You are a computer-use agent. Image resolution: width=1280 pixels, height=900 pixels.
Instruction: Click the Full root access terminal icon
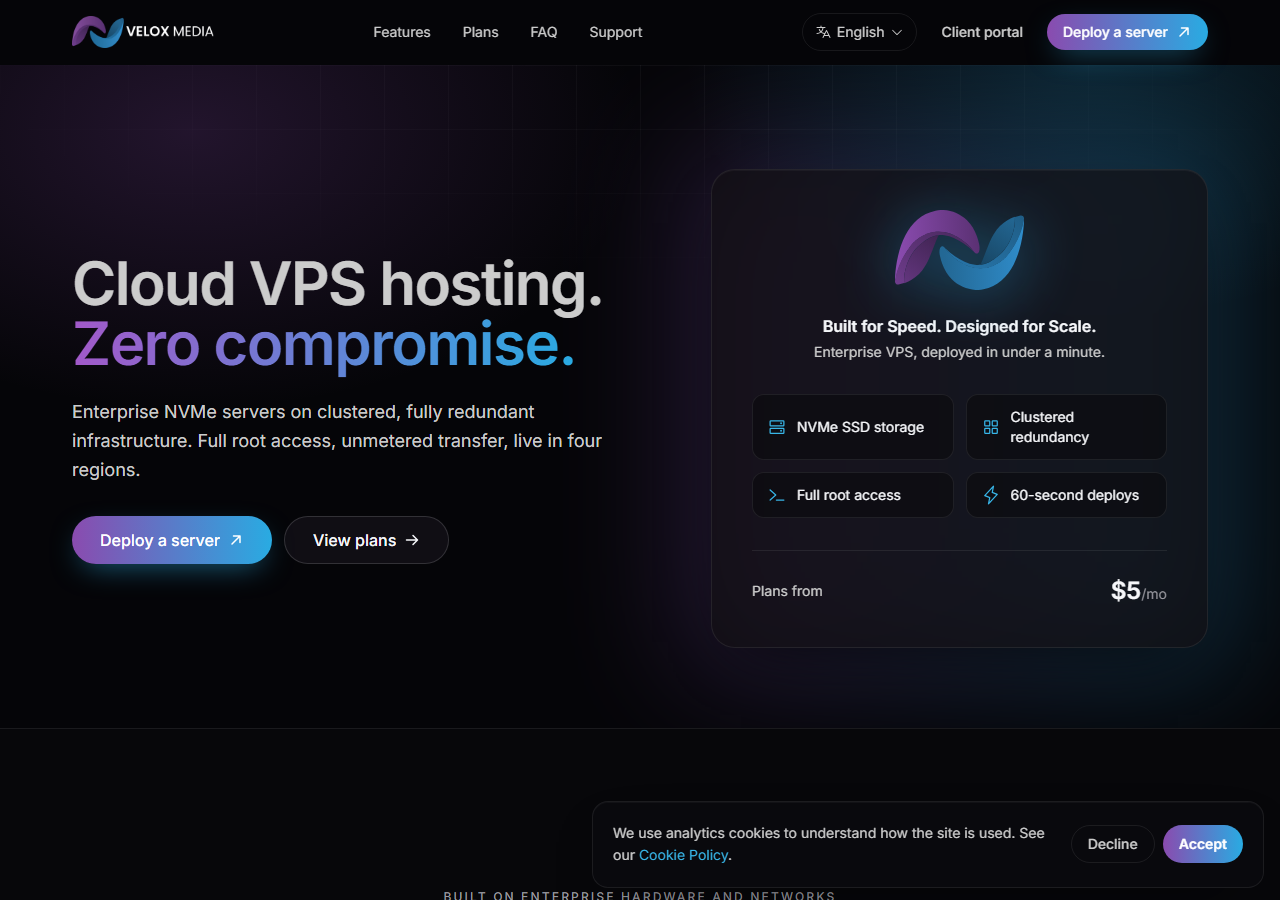coord(777,495)
